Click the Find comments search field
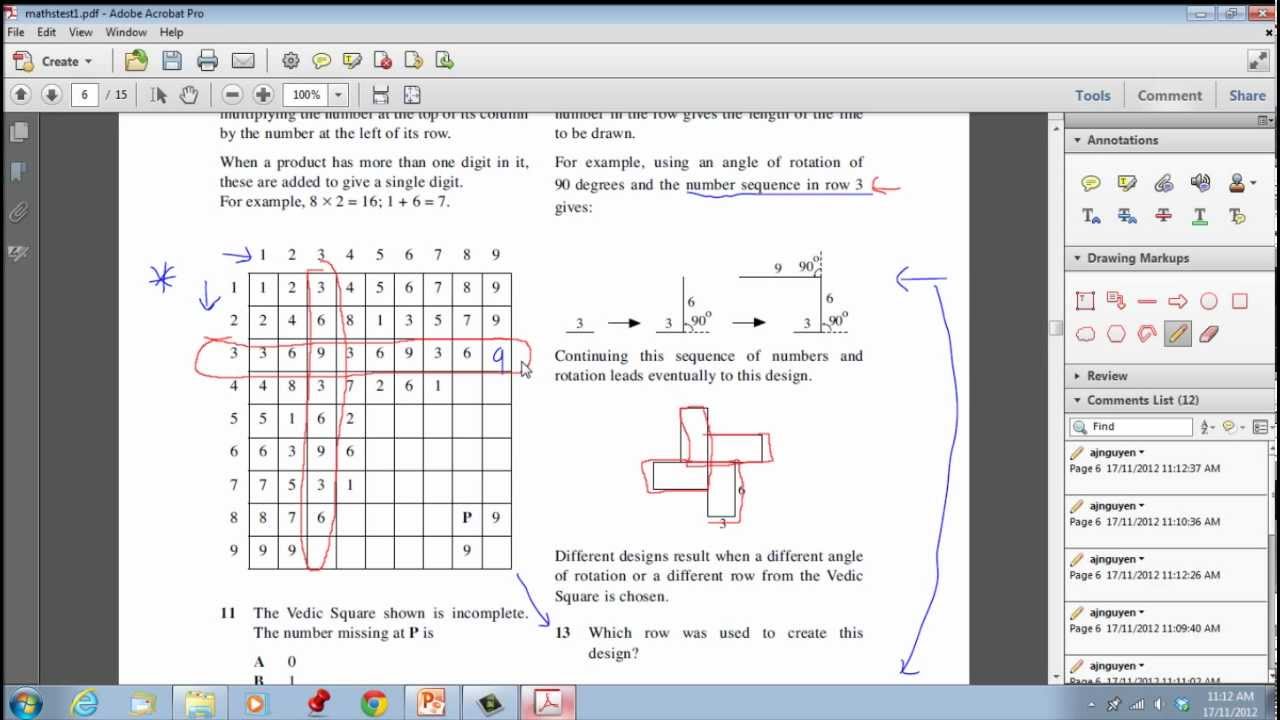This screenshot has height=720, width=1280. 1130,427
